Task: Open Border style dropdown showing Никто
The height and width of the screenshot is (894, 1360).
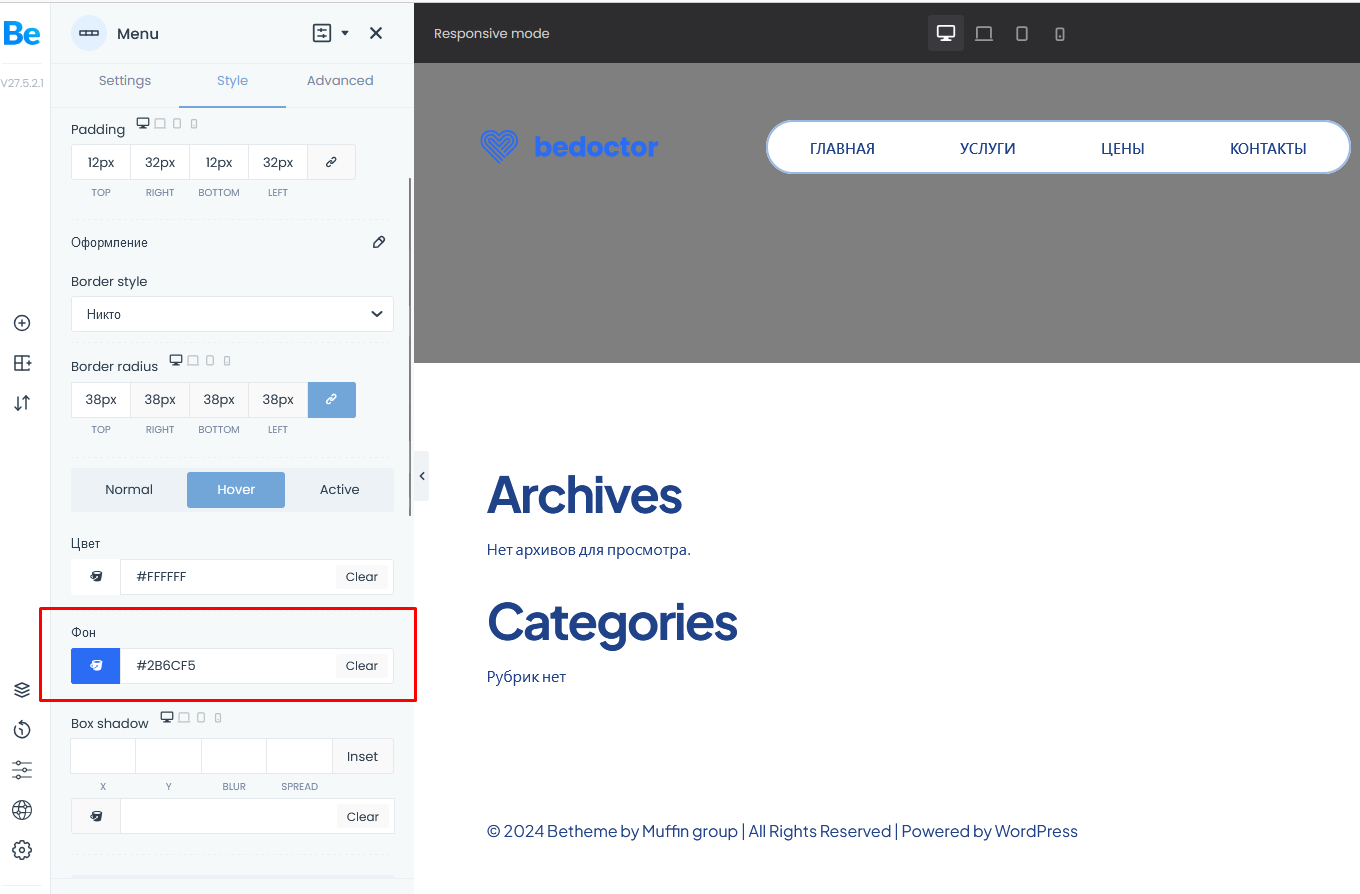Action: pyautogui.click(x=232, y=314)
